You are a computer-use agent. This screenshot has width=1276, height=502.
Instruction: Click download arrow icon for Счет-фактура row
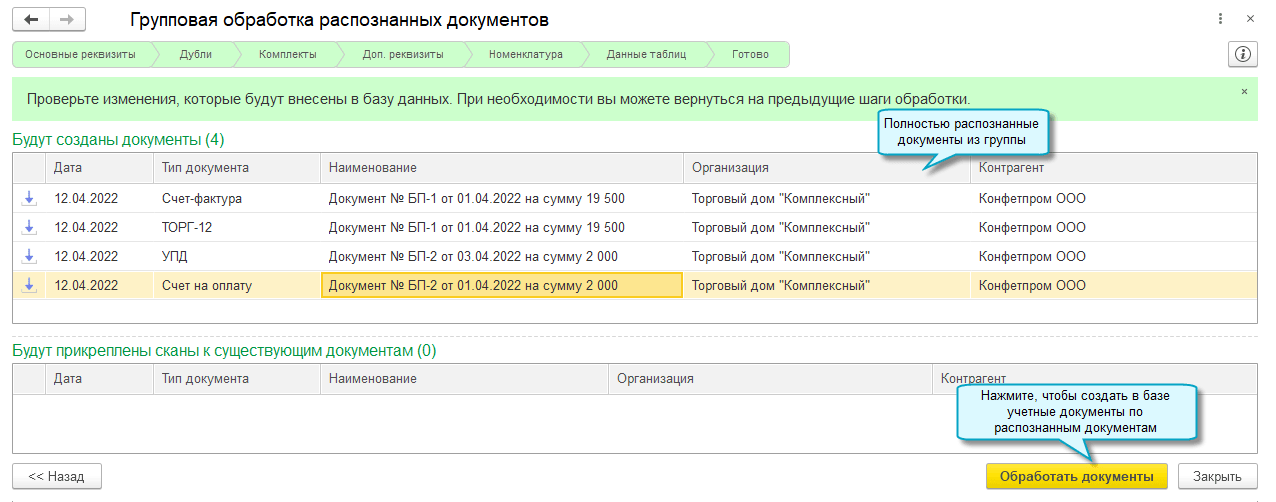[29, 198]
